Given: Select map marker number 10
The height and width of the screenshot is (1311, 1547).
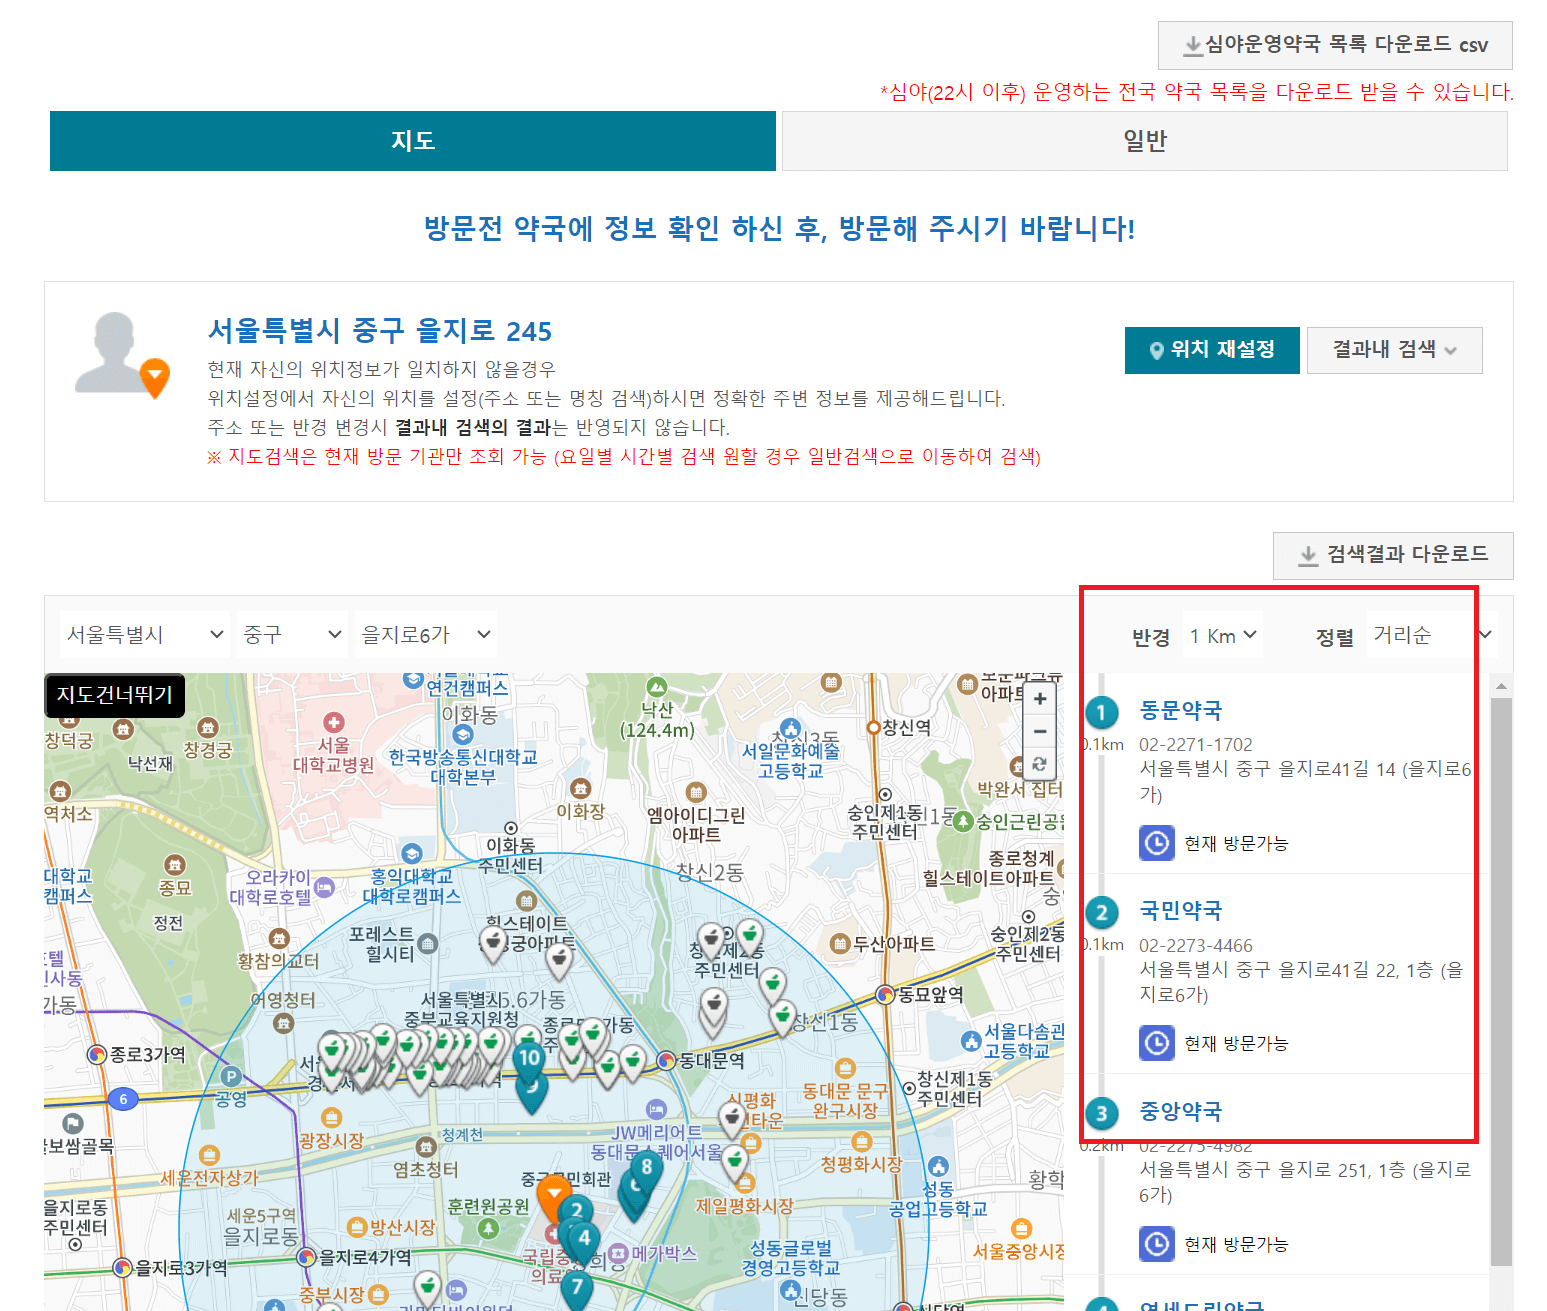Looking at the screenshot, I should (x=529, y=1060).
